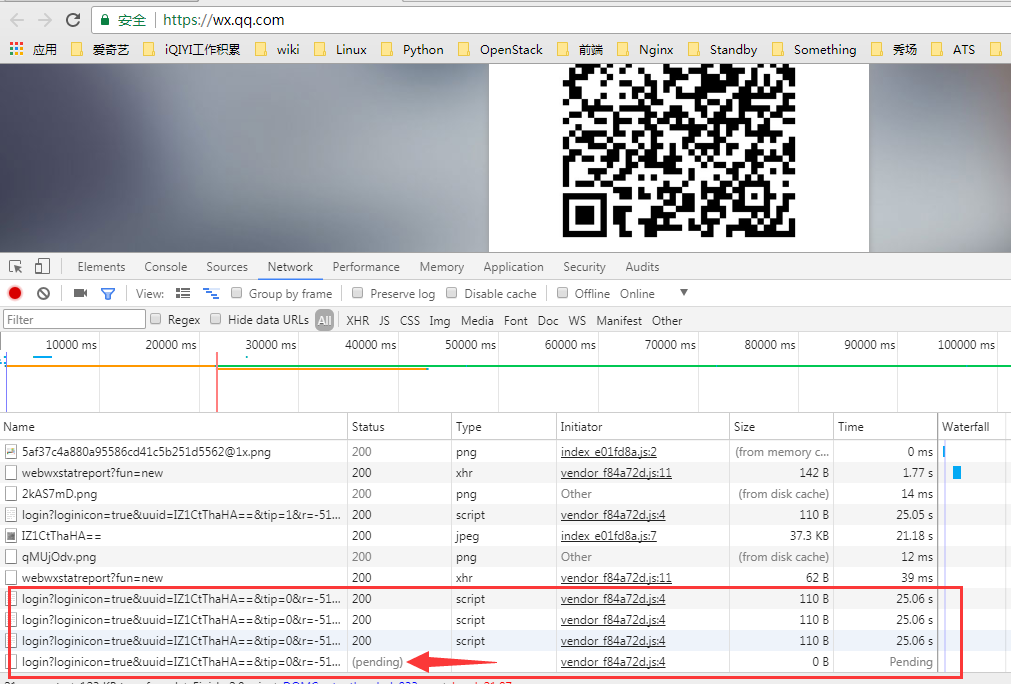
Task: Open the iQIYI工作积累 bookmark folder
Action: tap(191, 49)
